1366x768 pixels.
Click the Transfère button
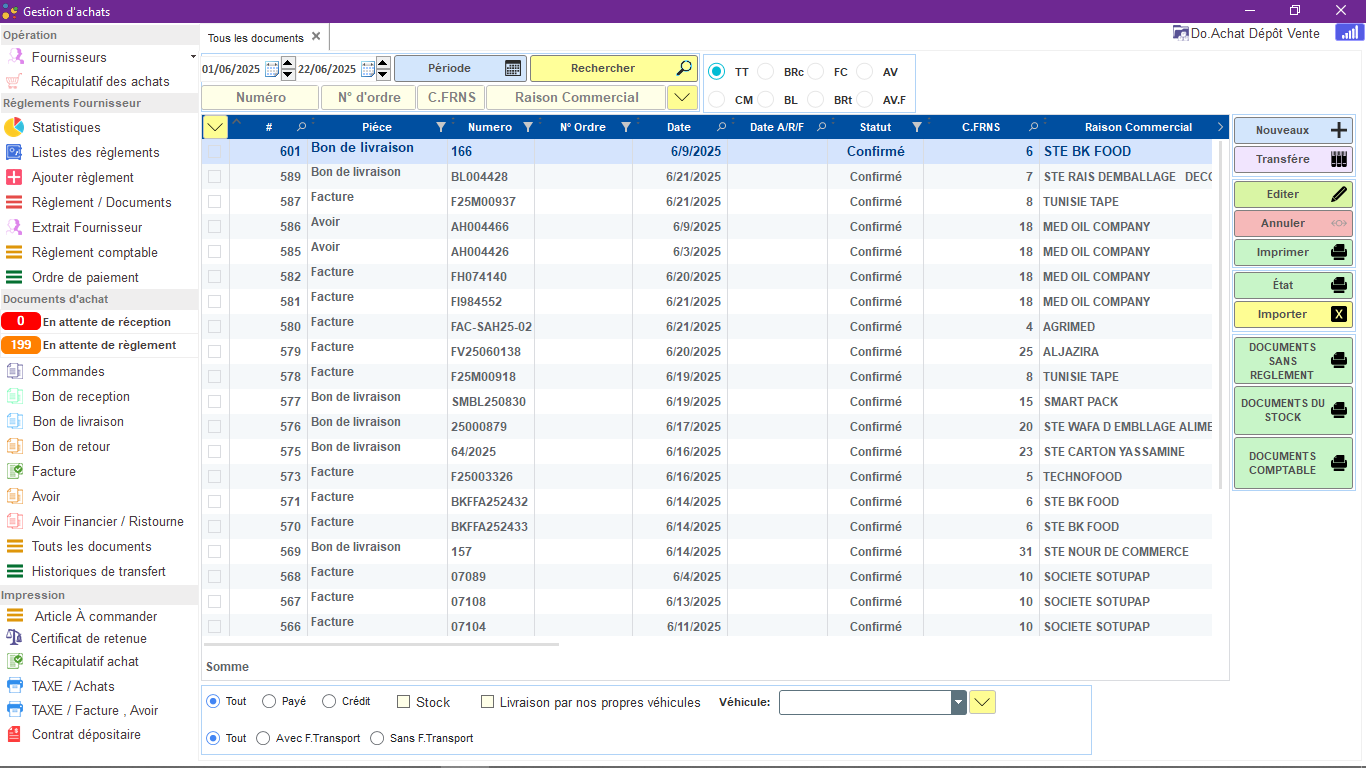tap(1293, 159)
